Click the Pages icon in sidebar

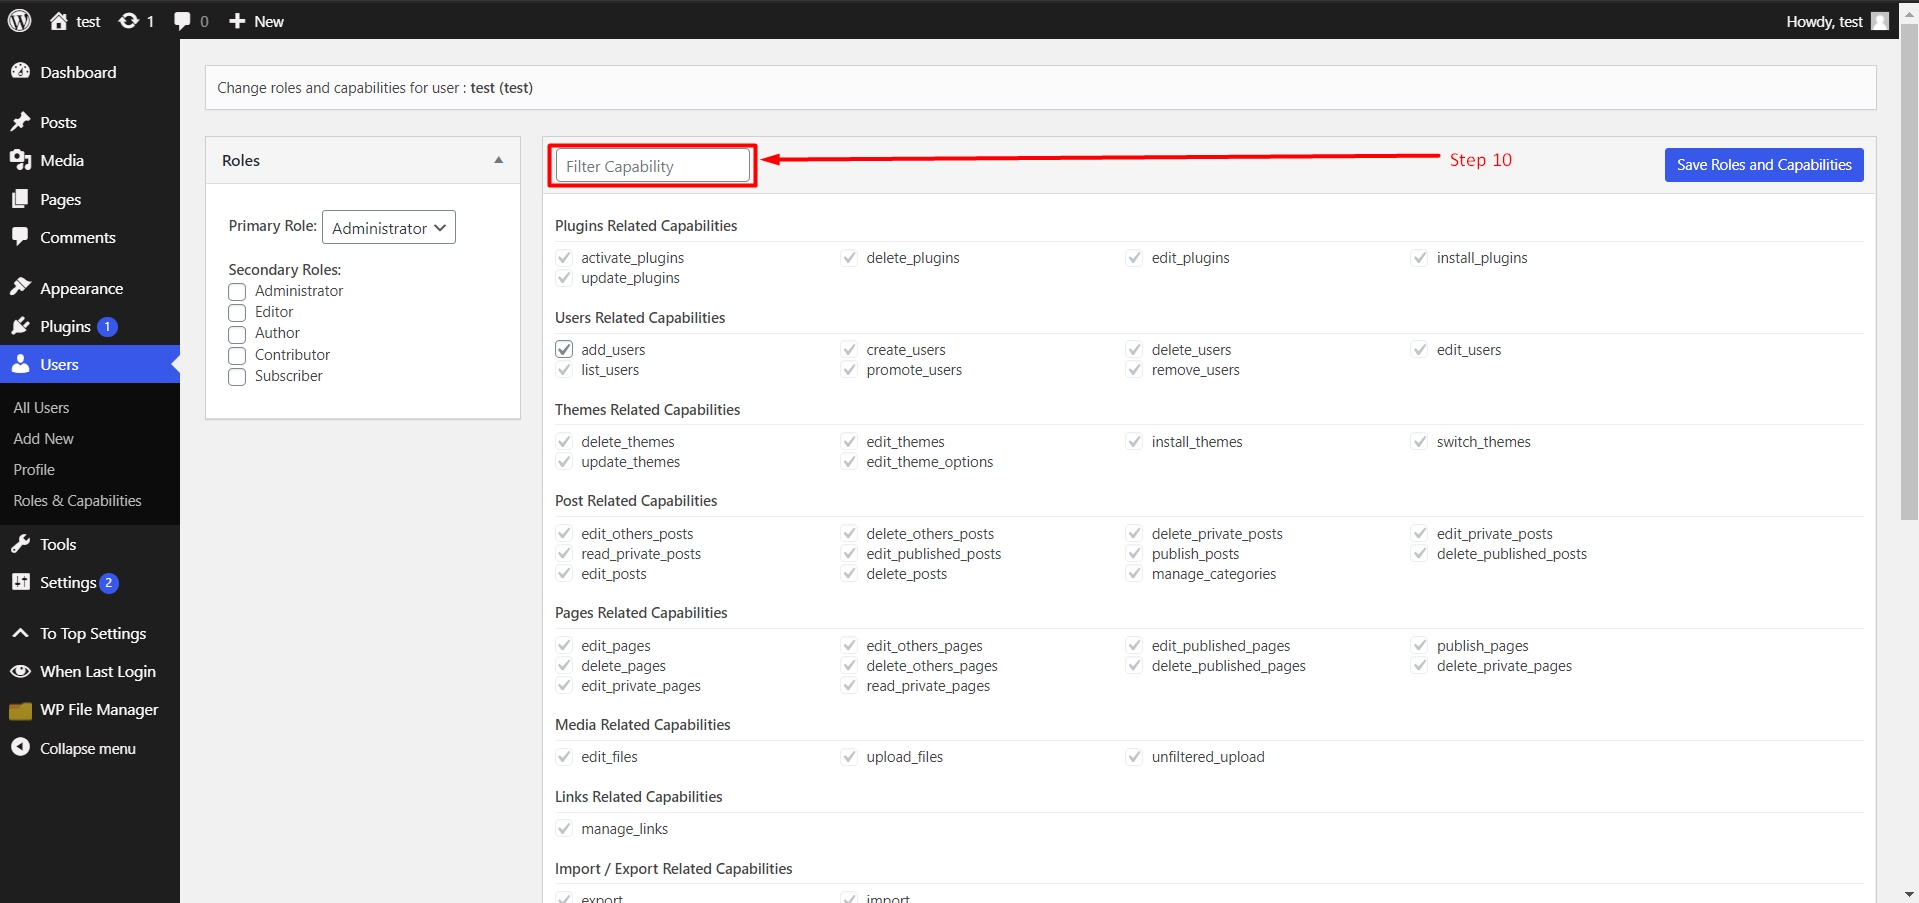20,199
